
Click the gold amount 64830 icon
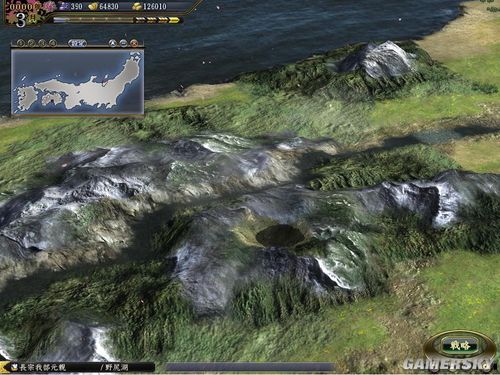(93, 6)
